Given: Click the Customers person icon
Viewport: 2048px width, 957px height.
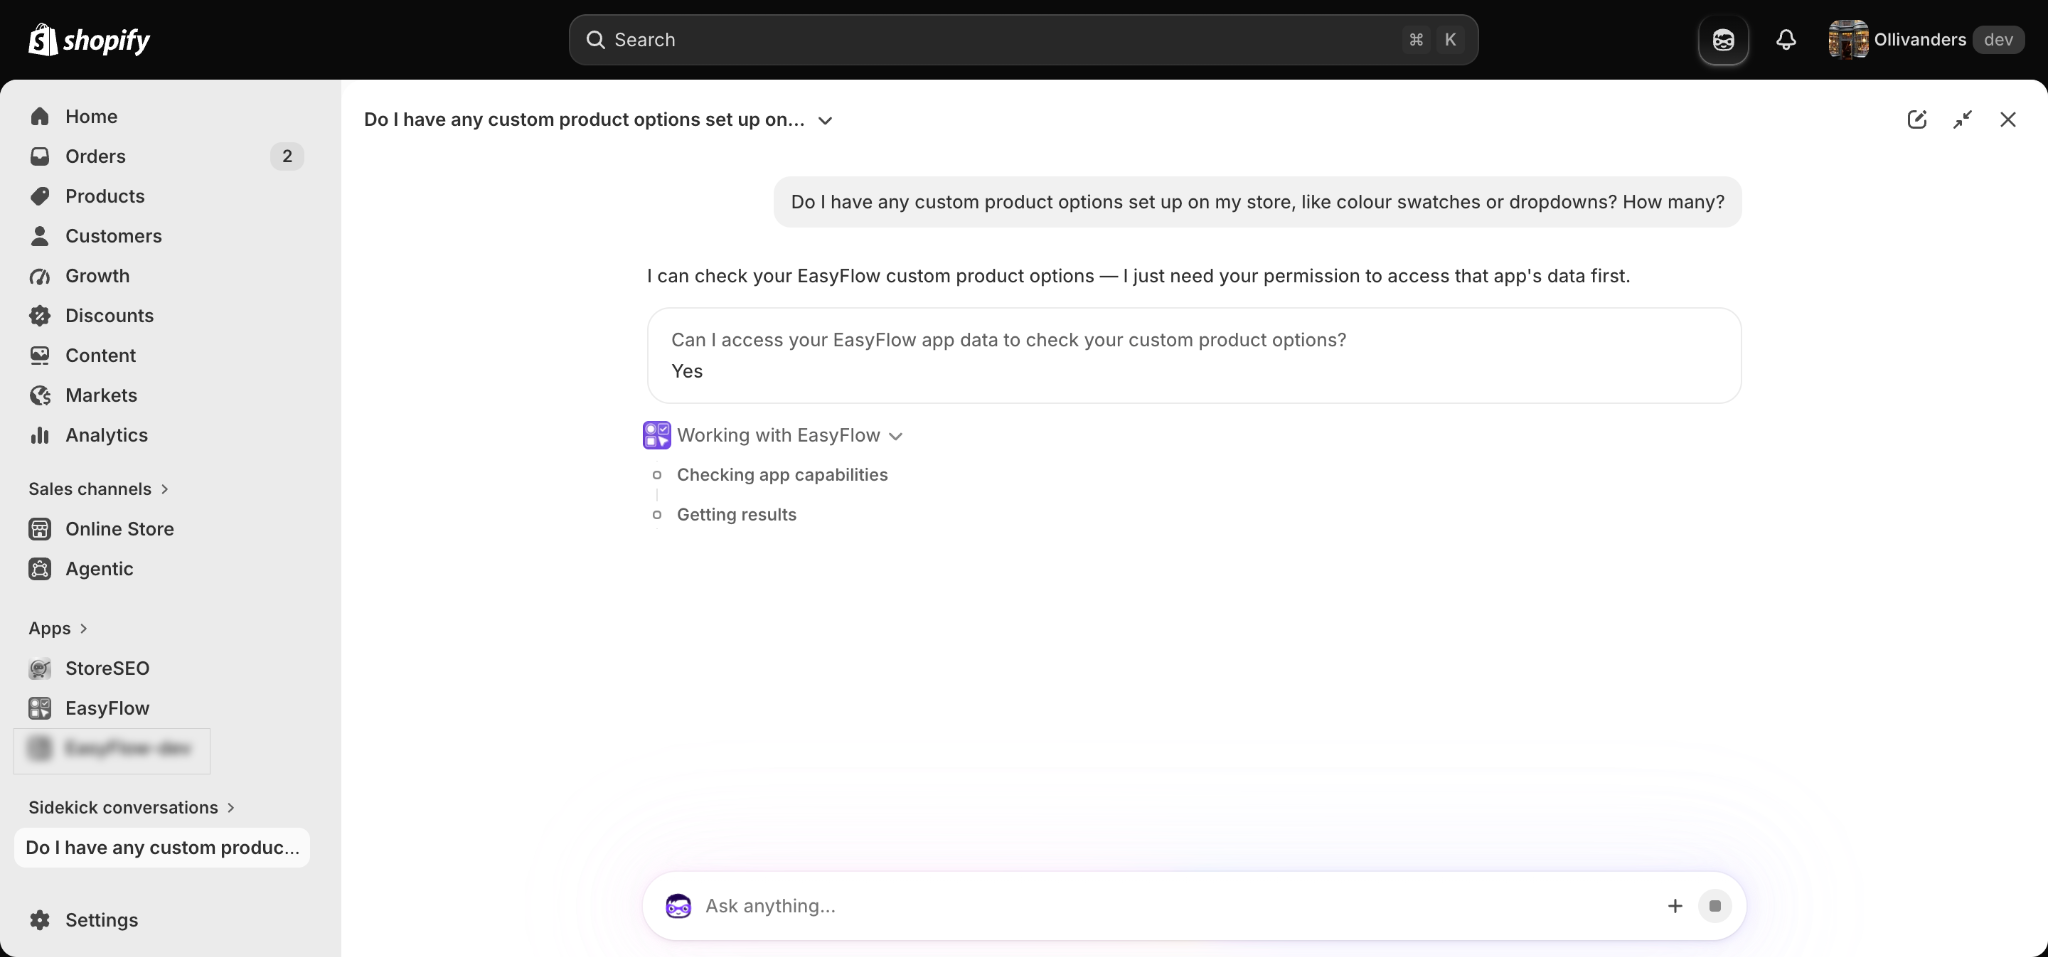Looking at the screenshot, I should (x=40, y=237).
